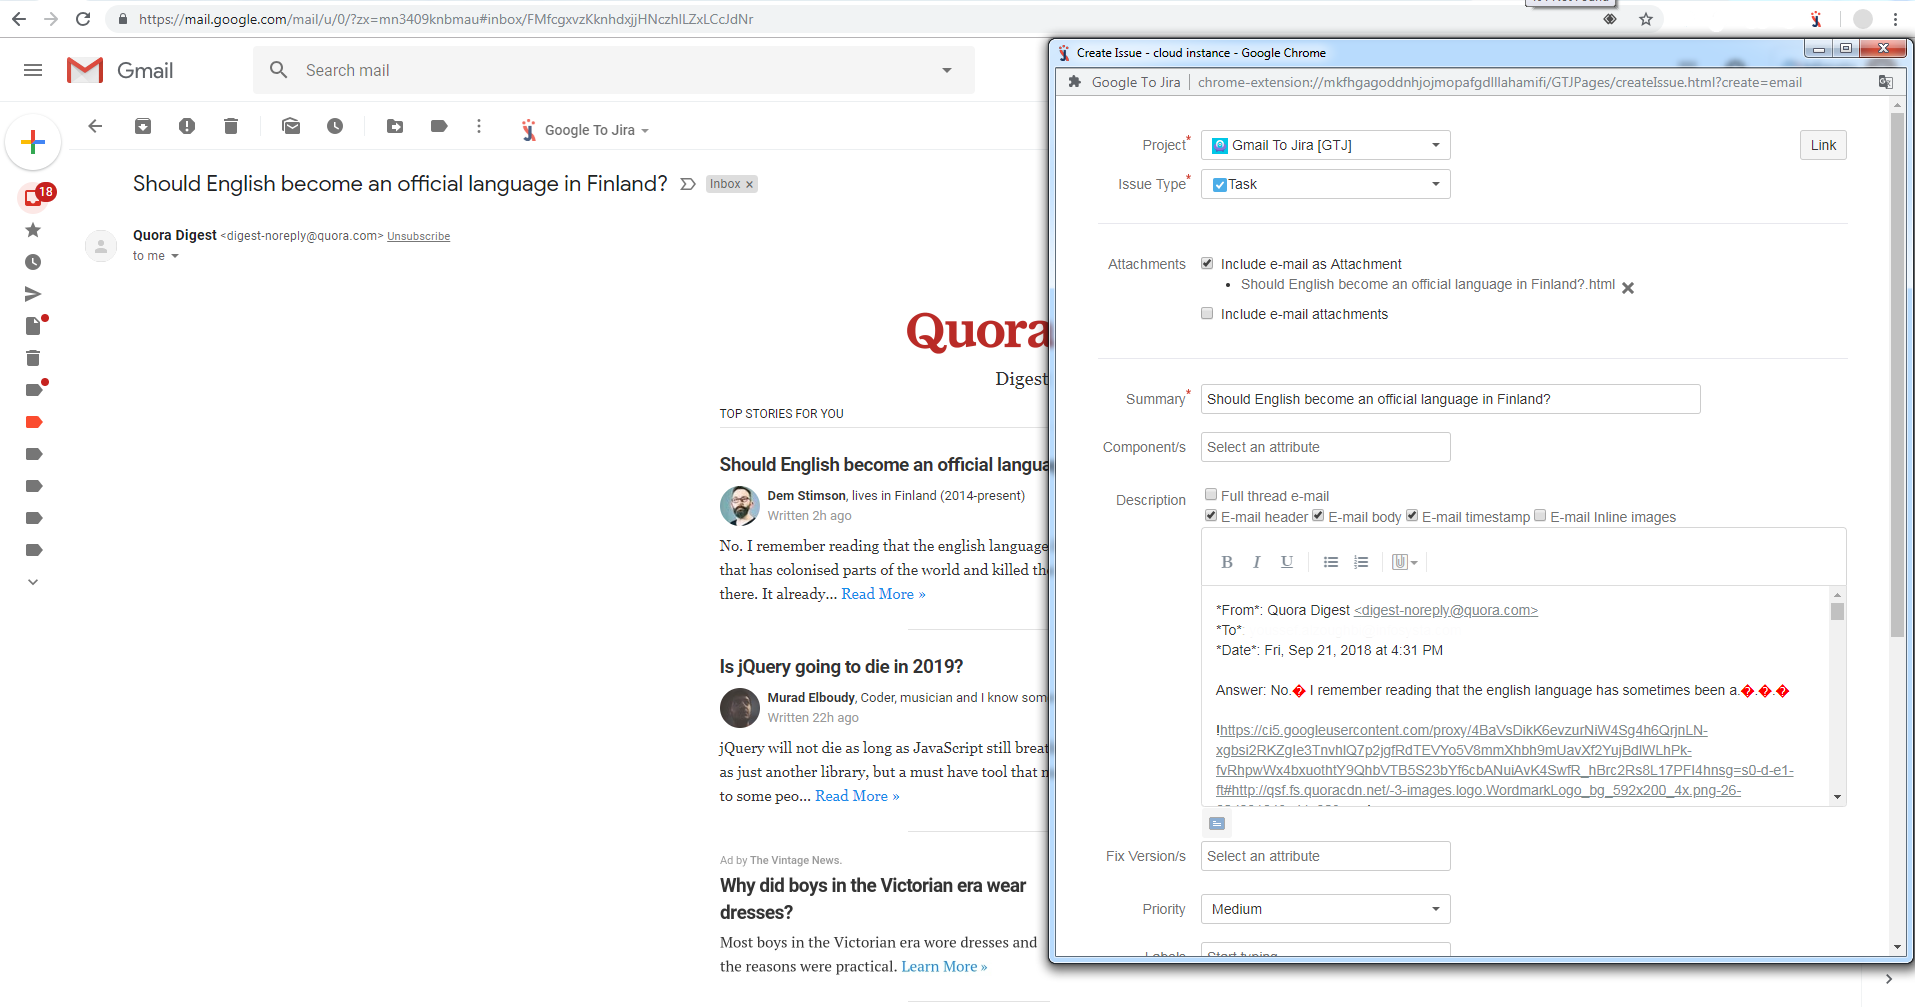Open the Project dropdown

pos(1325,145)
